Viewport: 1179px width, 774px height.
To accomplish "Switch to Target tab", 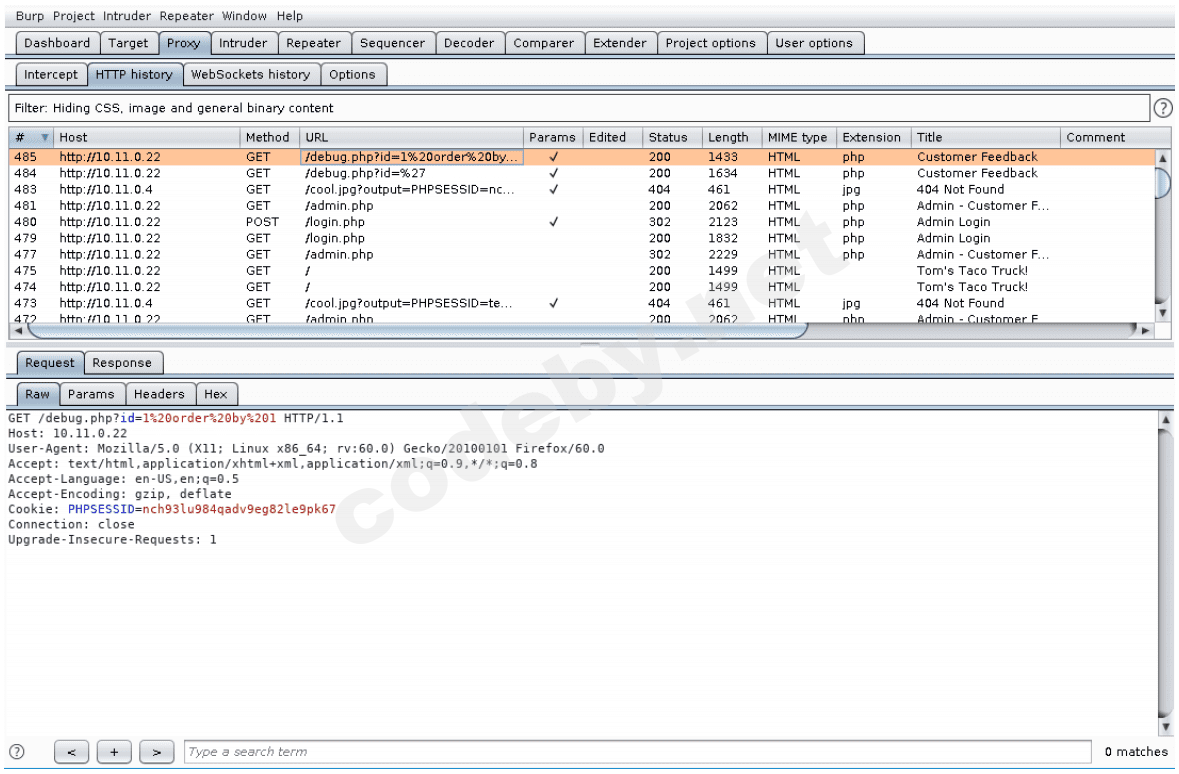I will pos(129,43).
